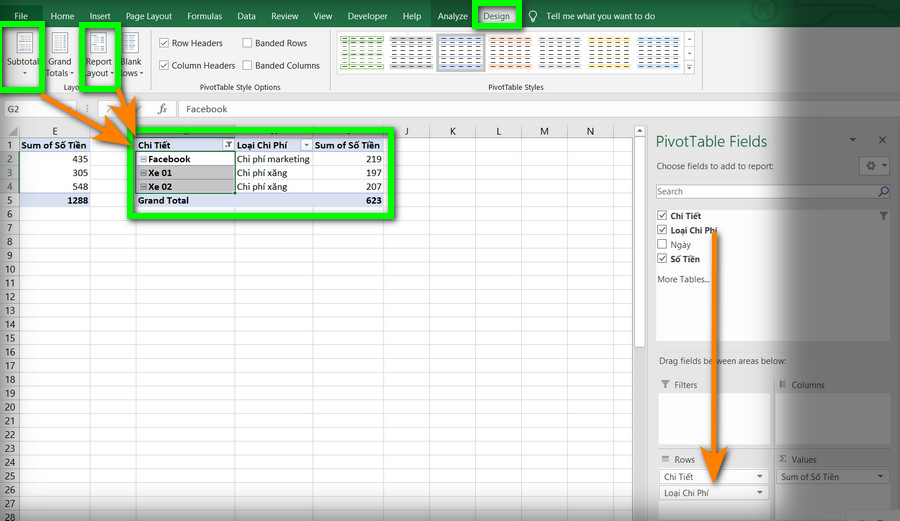Screen dimensions: 900x521
Task: Toggle the Banded Rows checkbox
Action: (247, 42)
